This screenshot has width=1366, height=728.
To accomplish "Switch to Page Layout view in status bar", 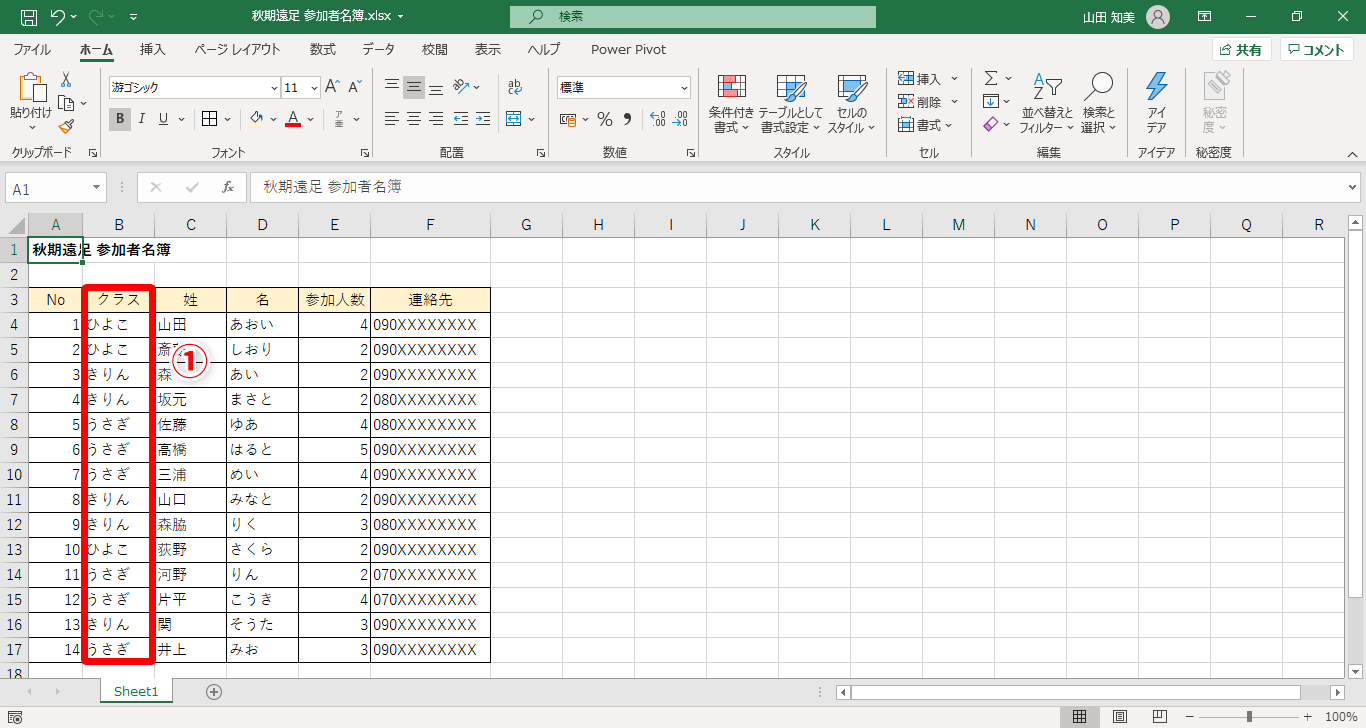I will 1121,716.
